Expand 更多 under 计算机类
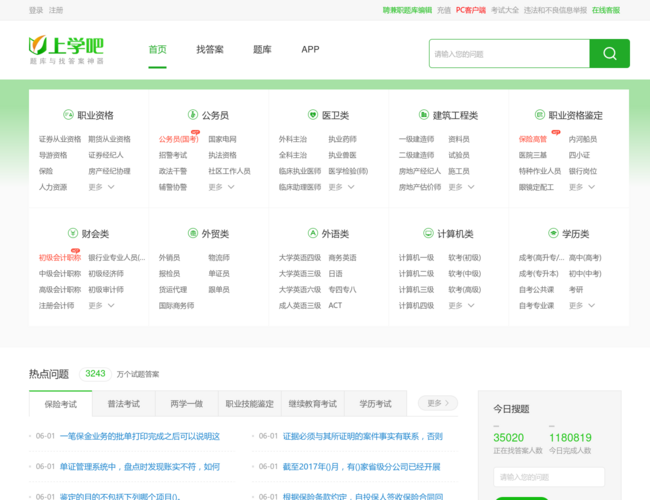 click(461, 306)
